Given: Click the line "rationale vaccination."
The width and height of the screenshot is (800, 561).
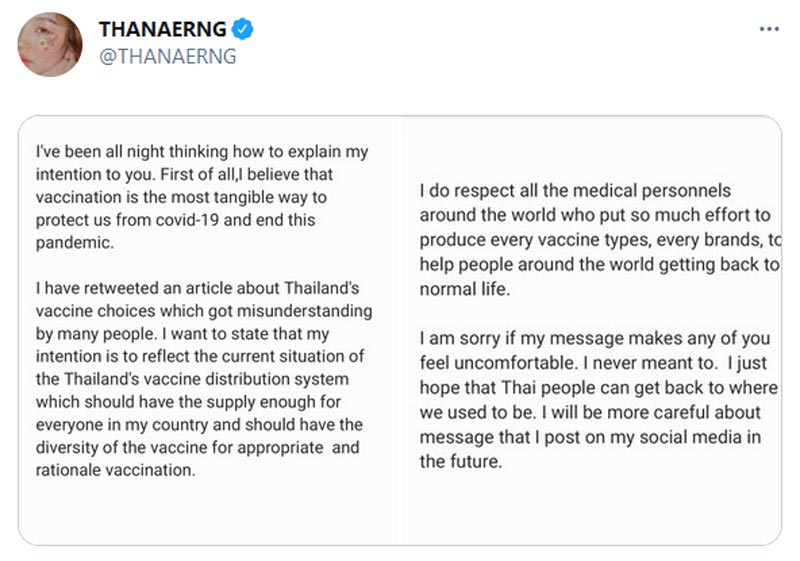Looking at the screenshot, I should point(114,470).
